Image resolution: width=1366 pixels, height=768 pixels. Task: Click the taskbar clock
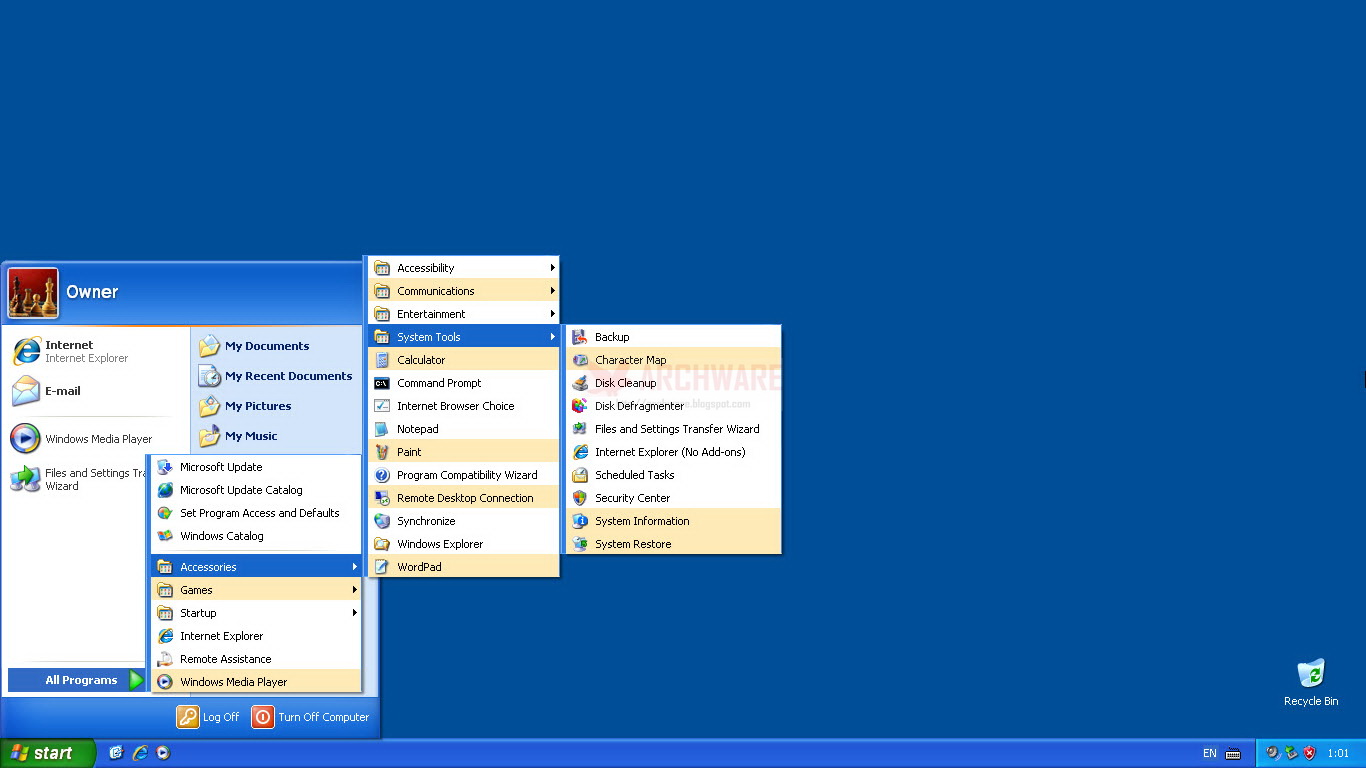coord(1338,754)
